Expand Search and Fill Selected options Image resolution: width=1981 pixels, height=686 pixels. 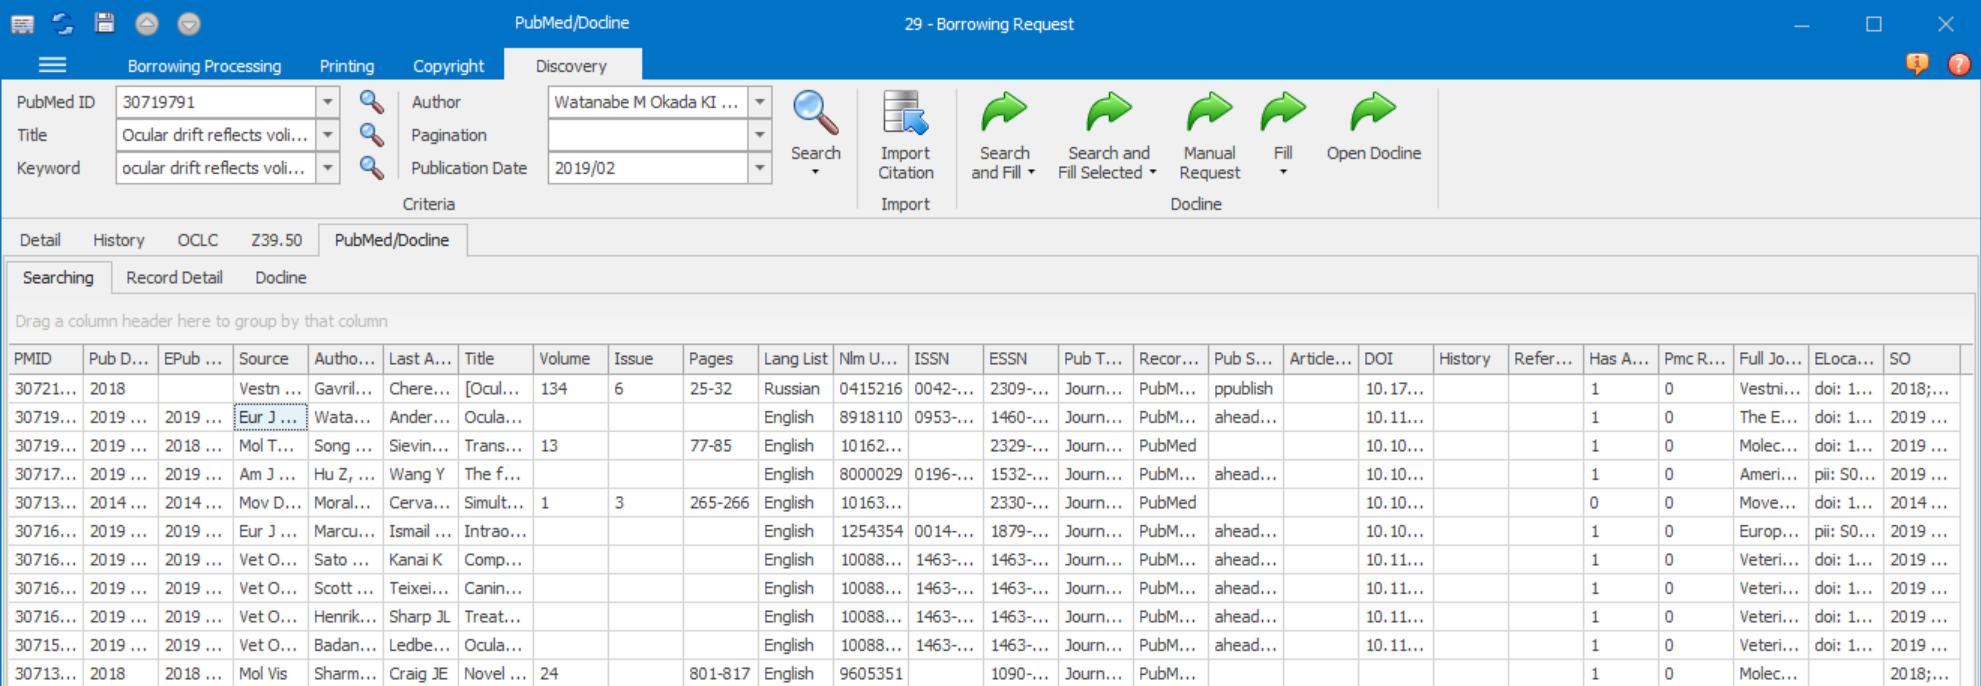(1152, 173)
